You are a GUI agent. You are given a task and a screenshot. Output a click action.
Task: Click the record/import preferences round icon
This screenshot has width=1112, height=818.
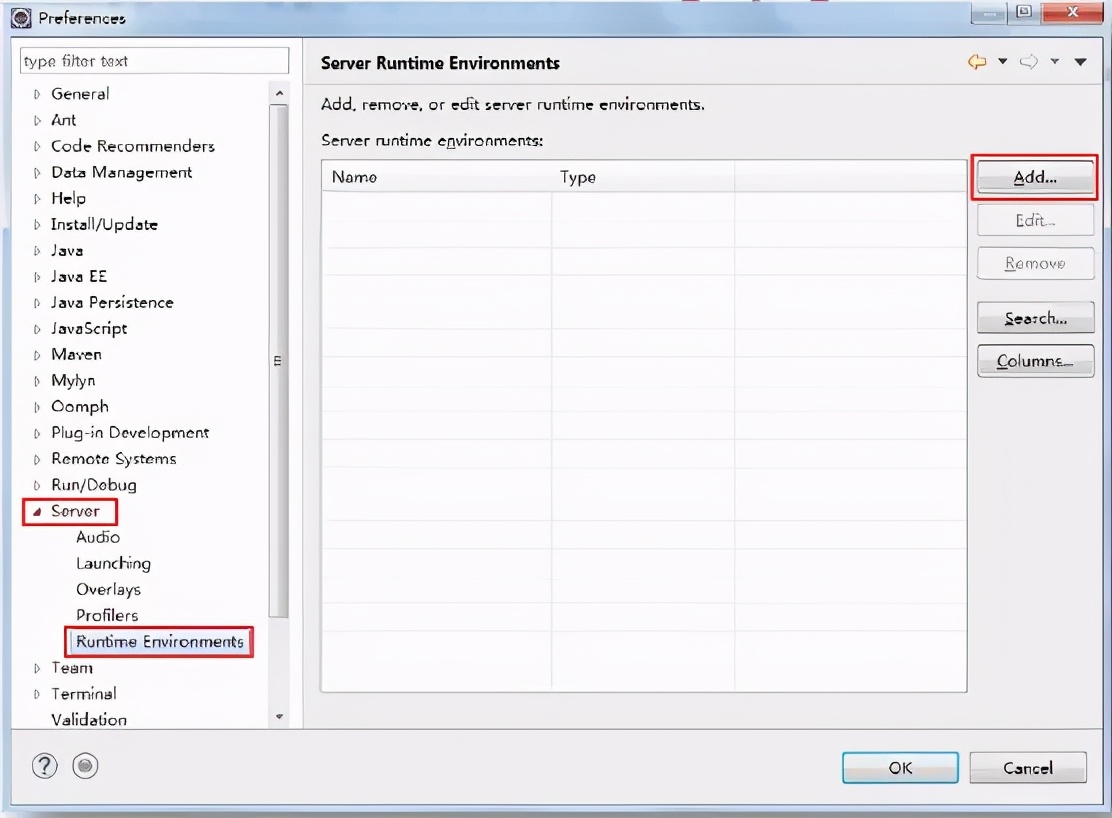point(85,766)
